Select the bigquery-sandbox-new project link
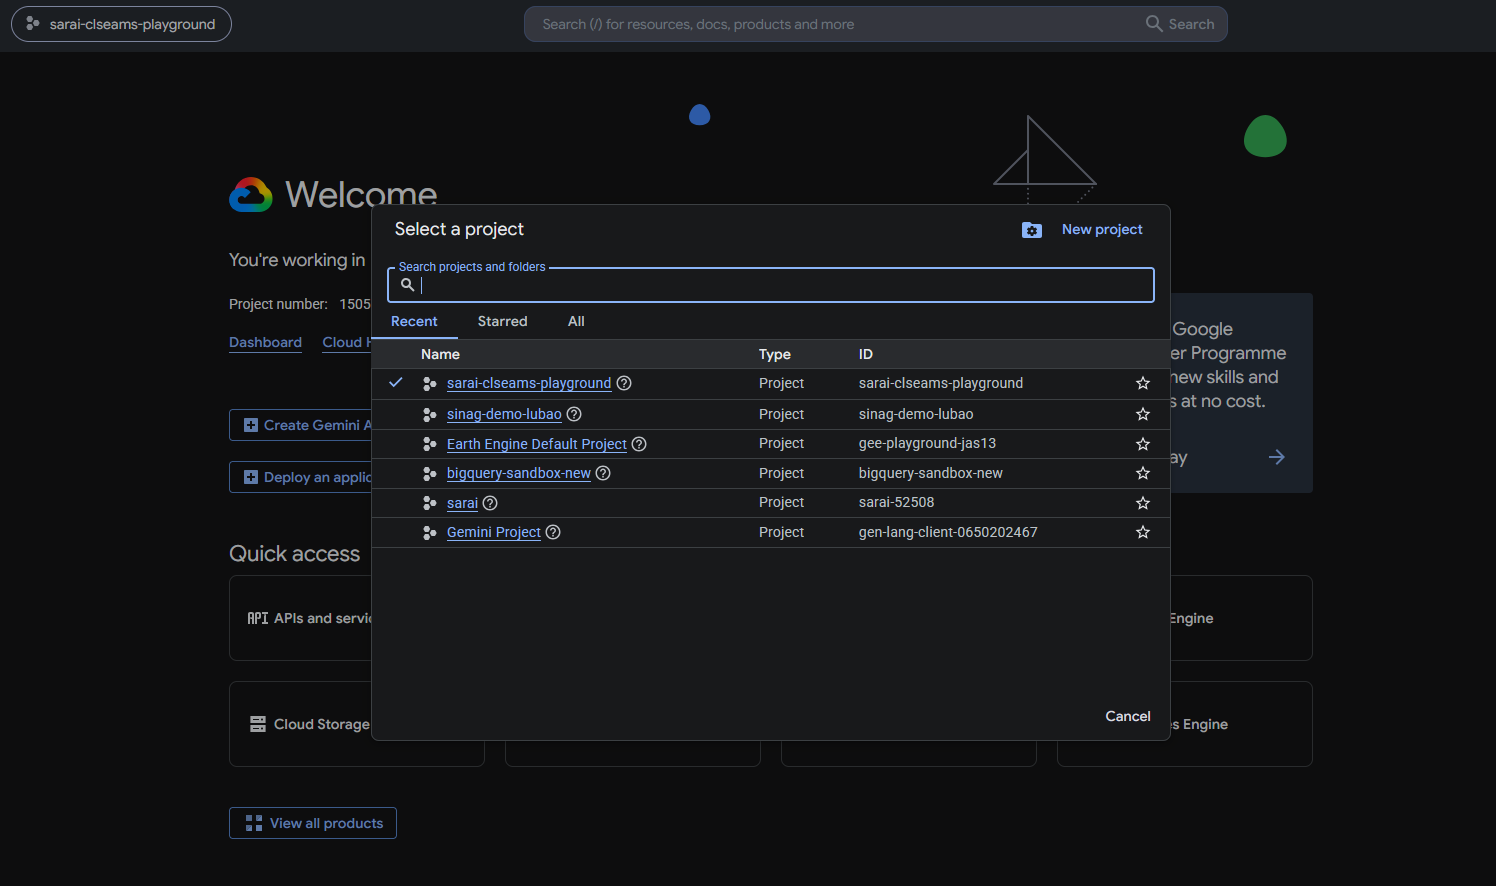 click(x=519, y=473)
